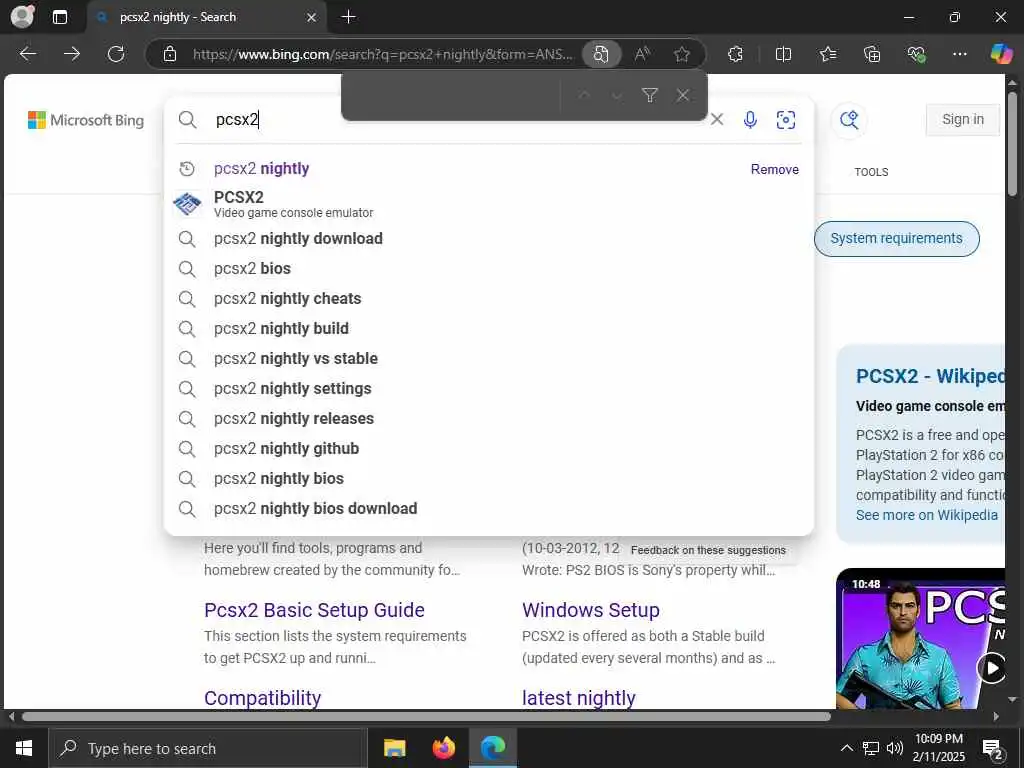Open Bing deep search icon
The image size is (1024, 768).
tap(849, 120)
